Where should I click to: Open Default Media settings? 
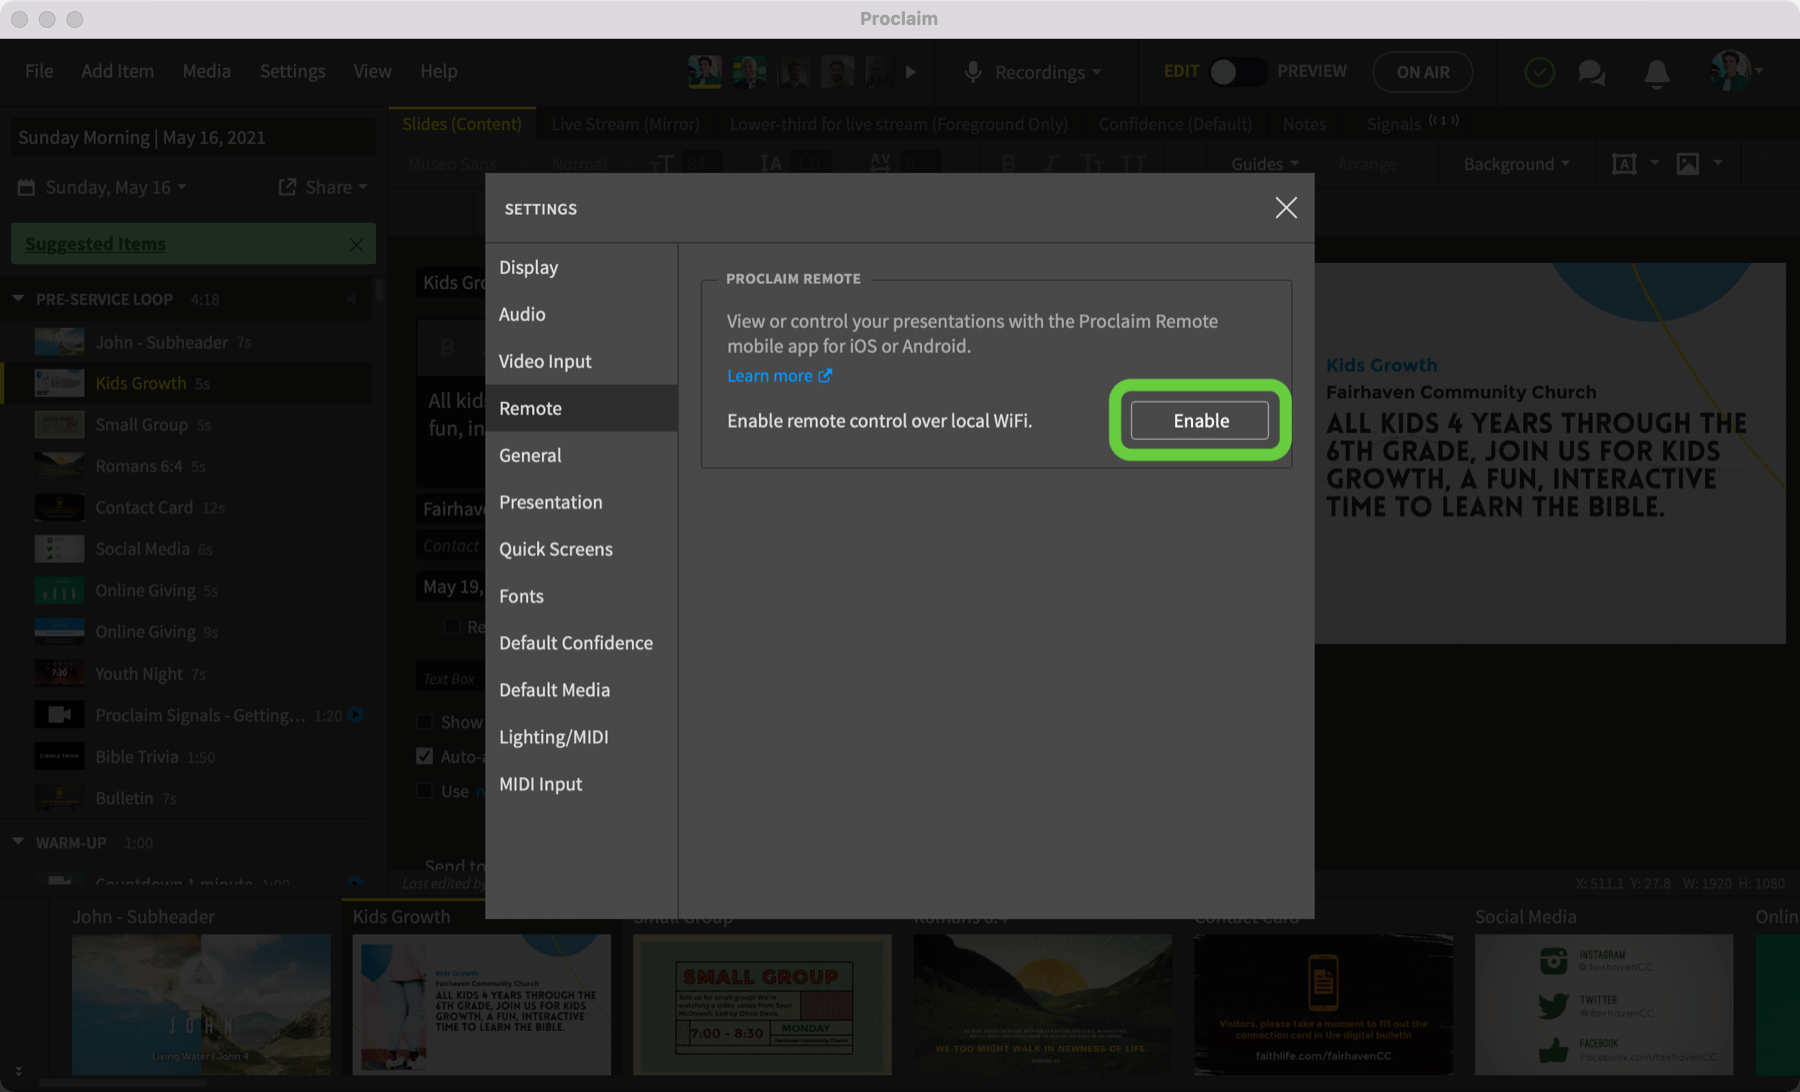[x=581, y=690]
